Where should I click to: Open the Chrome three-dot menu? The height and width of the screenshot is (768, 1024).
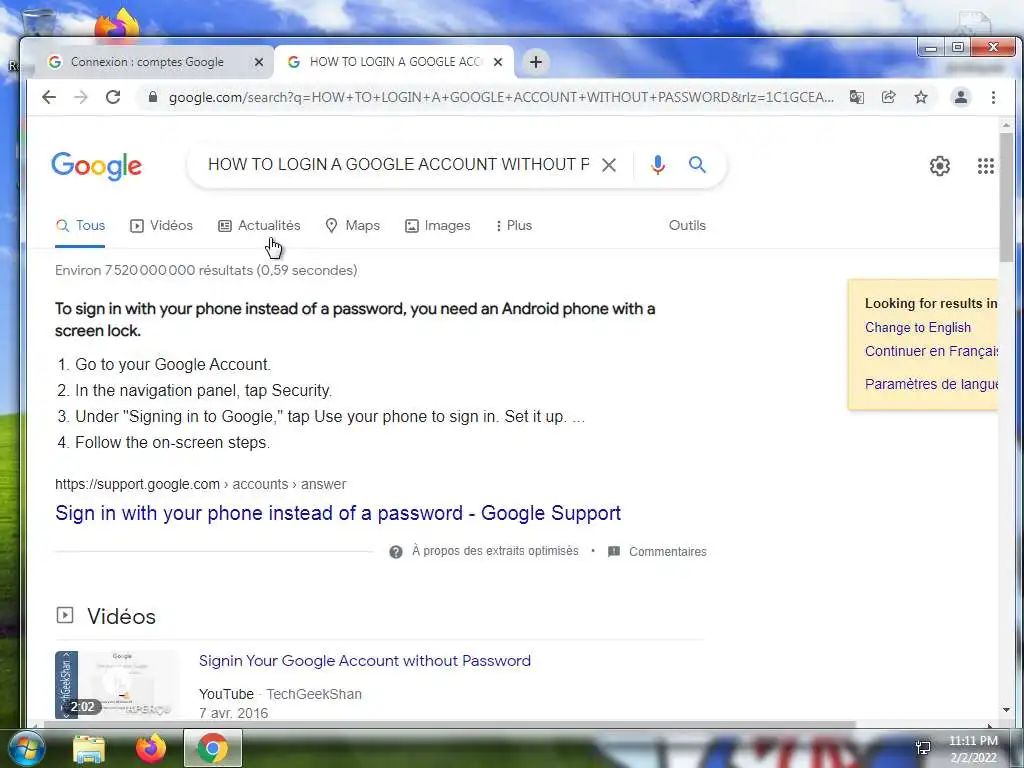[x=993, y=97]
